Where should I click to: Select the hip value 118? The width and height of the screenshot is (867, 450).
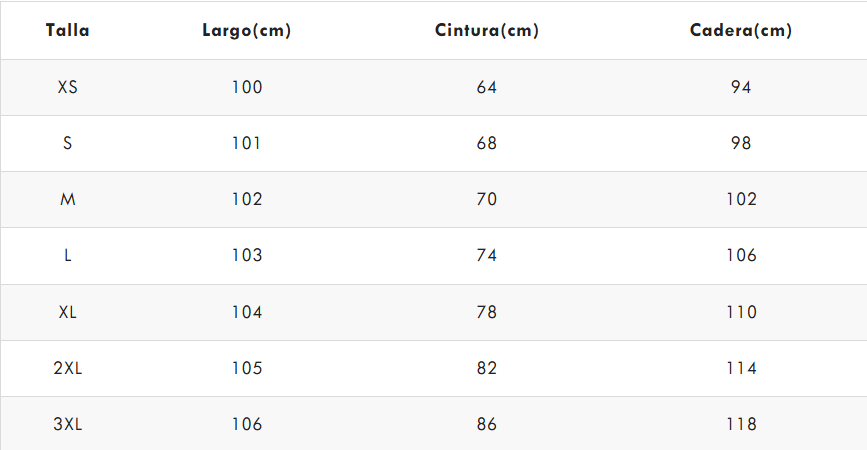(x=741, y=424)
